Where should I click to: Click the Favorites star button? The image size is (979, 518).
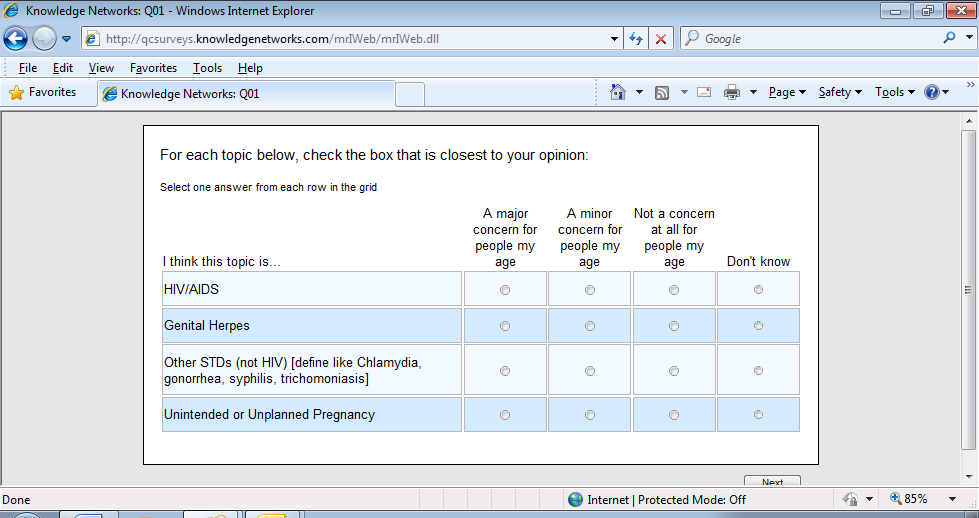[x=42, y=92]
